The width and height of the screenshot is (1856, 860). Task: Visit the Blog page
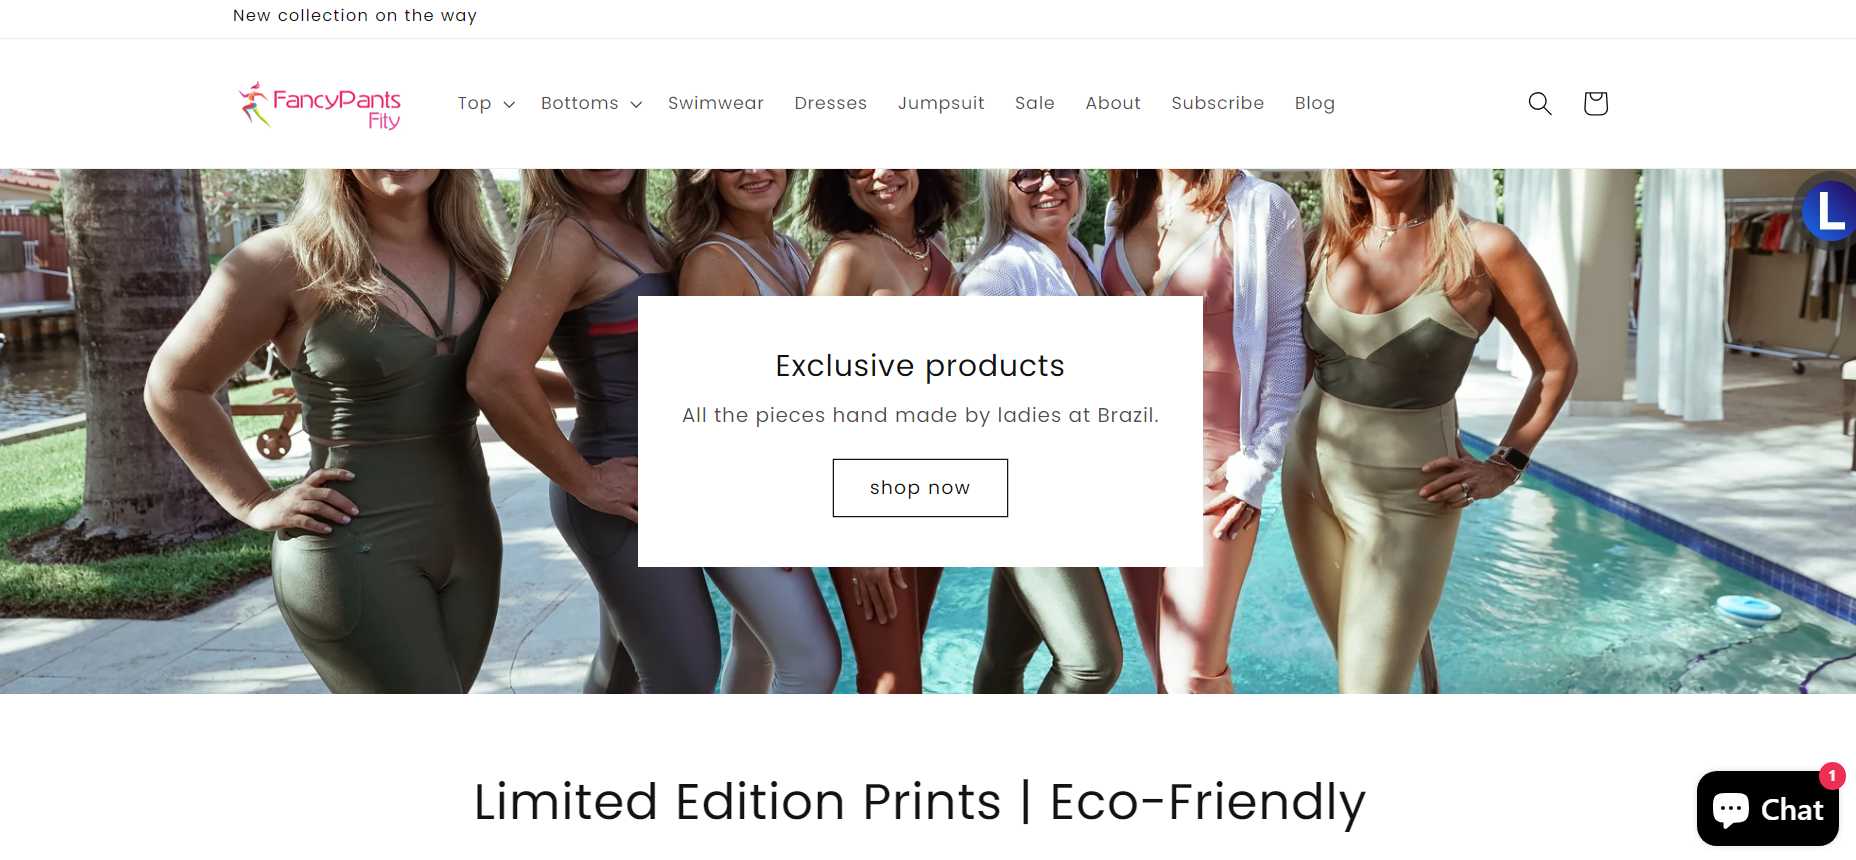[1315, 103]
